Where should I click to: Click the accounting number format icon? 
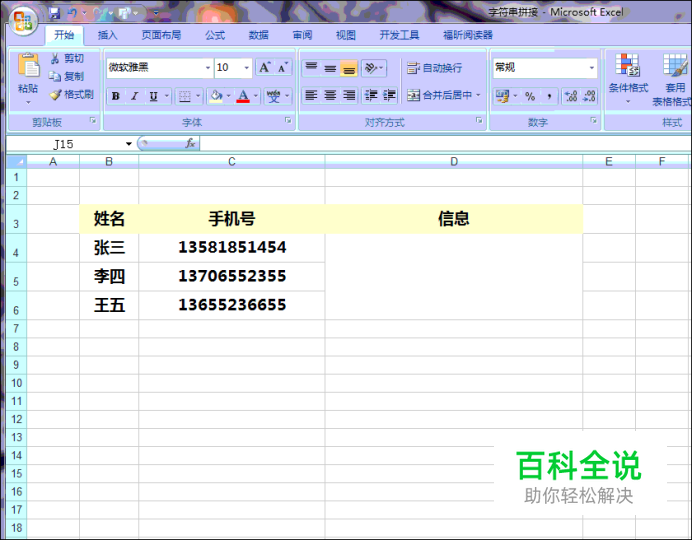[x=502, y=96]
